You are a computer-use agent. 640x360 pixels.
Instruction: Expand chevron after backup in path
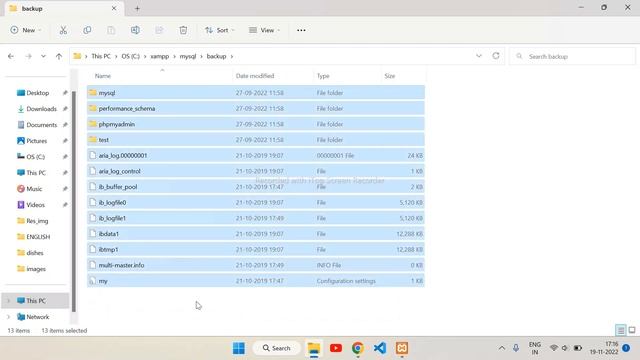tap(232, 56)
